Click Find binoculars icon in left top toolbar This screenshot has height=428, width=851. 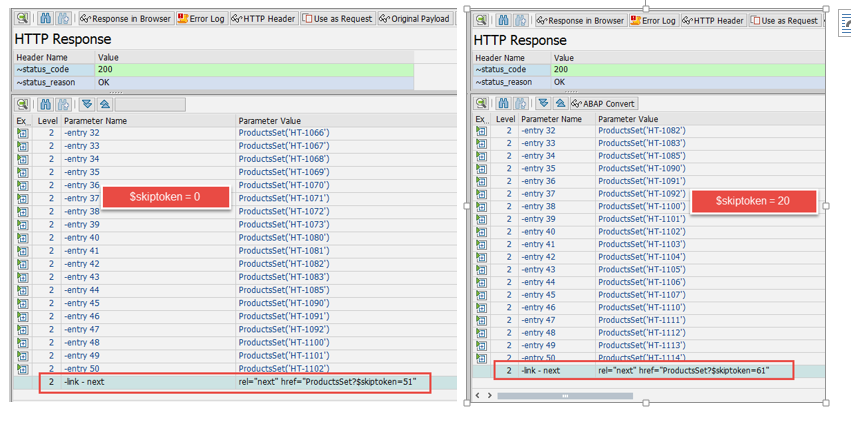[x=42, y=19]
